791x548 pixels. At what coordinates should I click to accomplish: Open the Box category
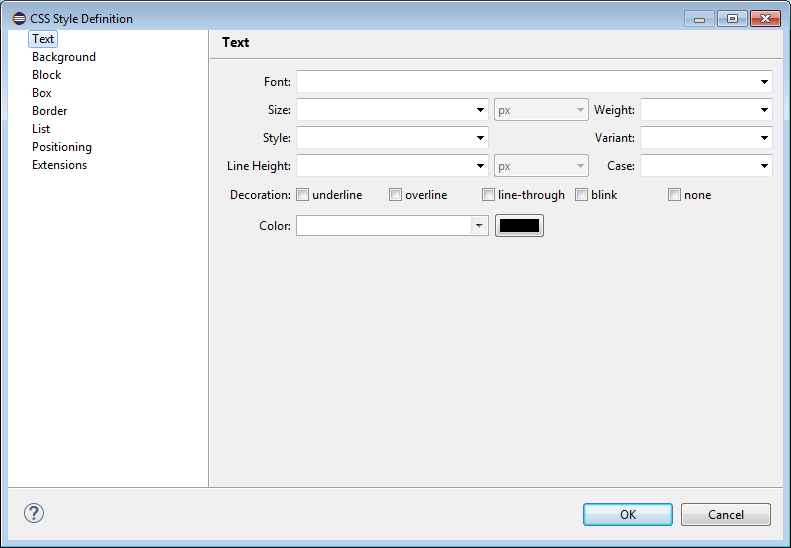[42, 93]
